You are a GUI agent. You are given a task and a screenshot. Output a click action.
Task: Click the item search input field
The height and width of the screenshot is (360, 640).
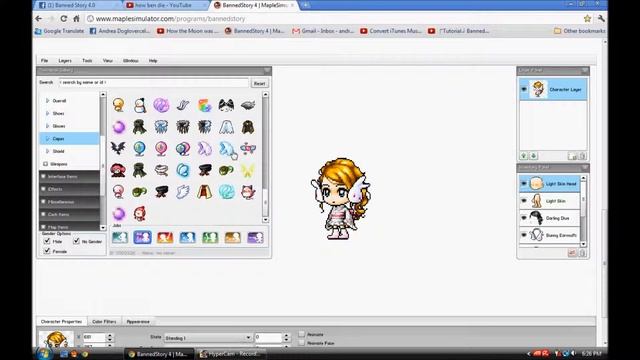coord(153,82)
